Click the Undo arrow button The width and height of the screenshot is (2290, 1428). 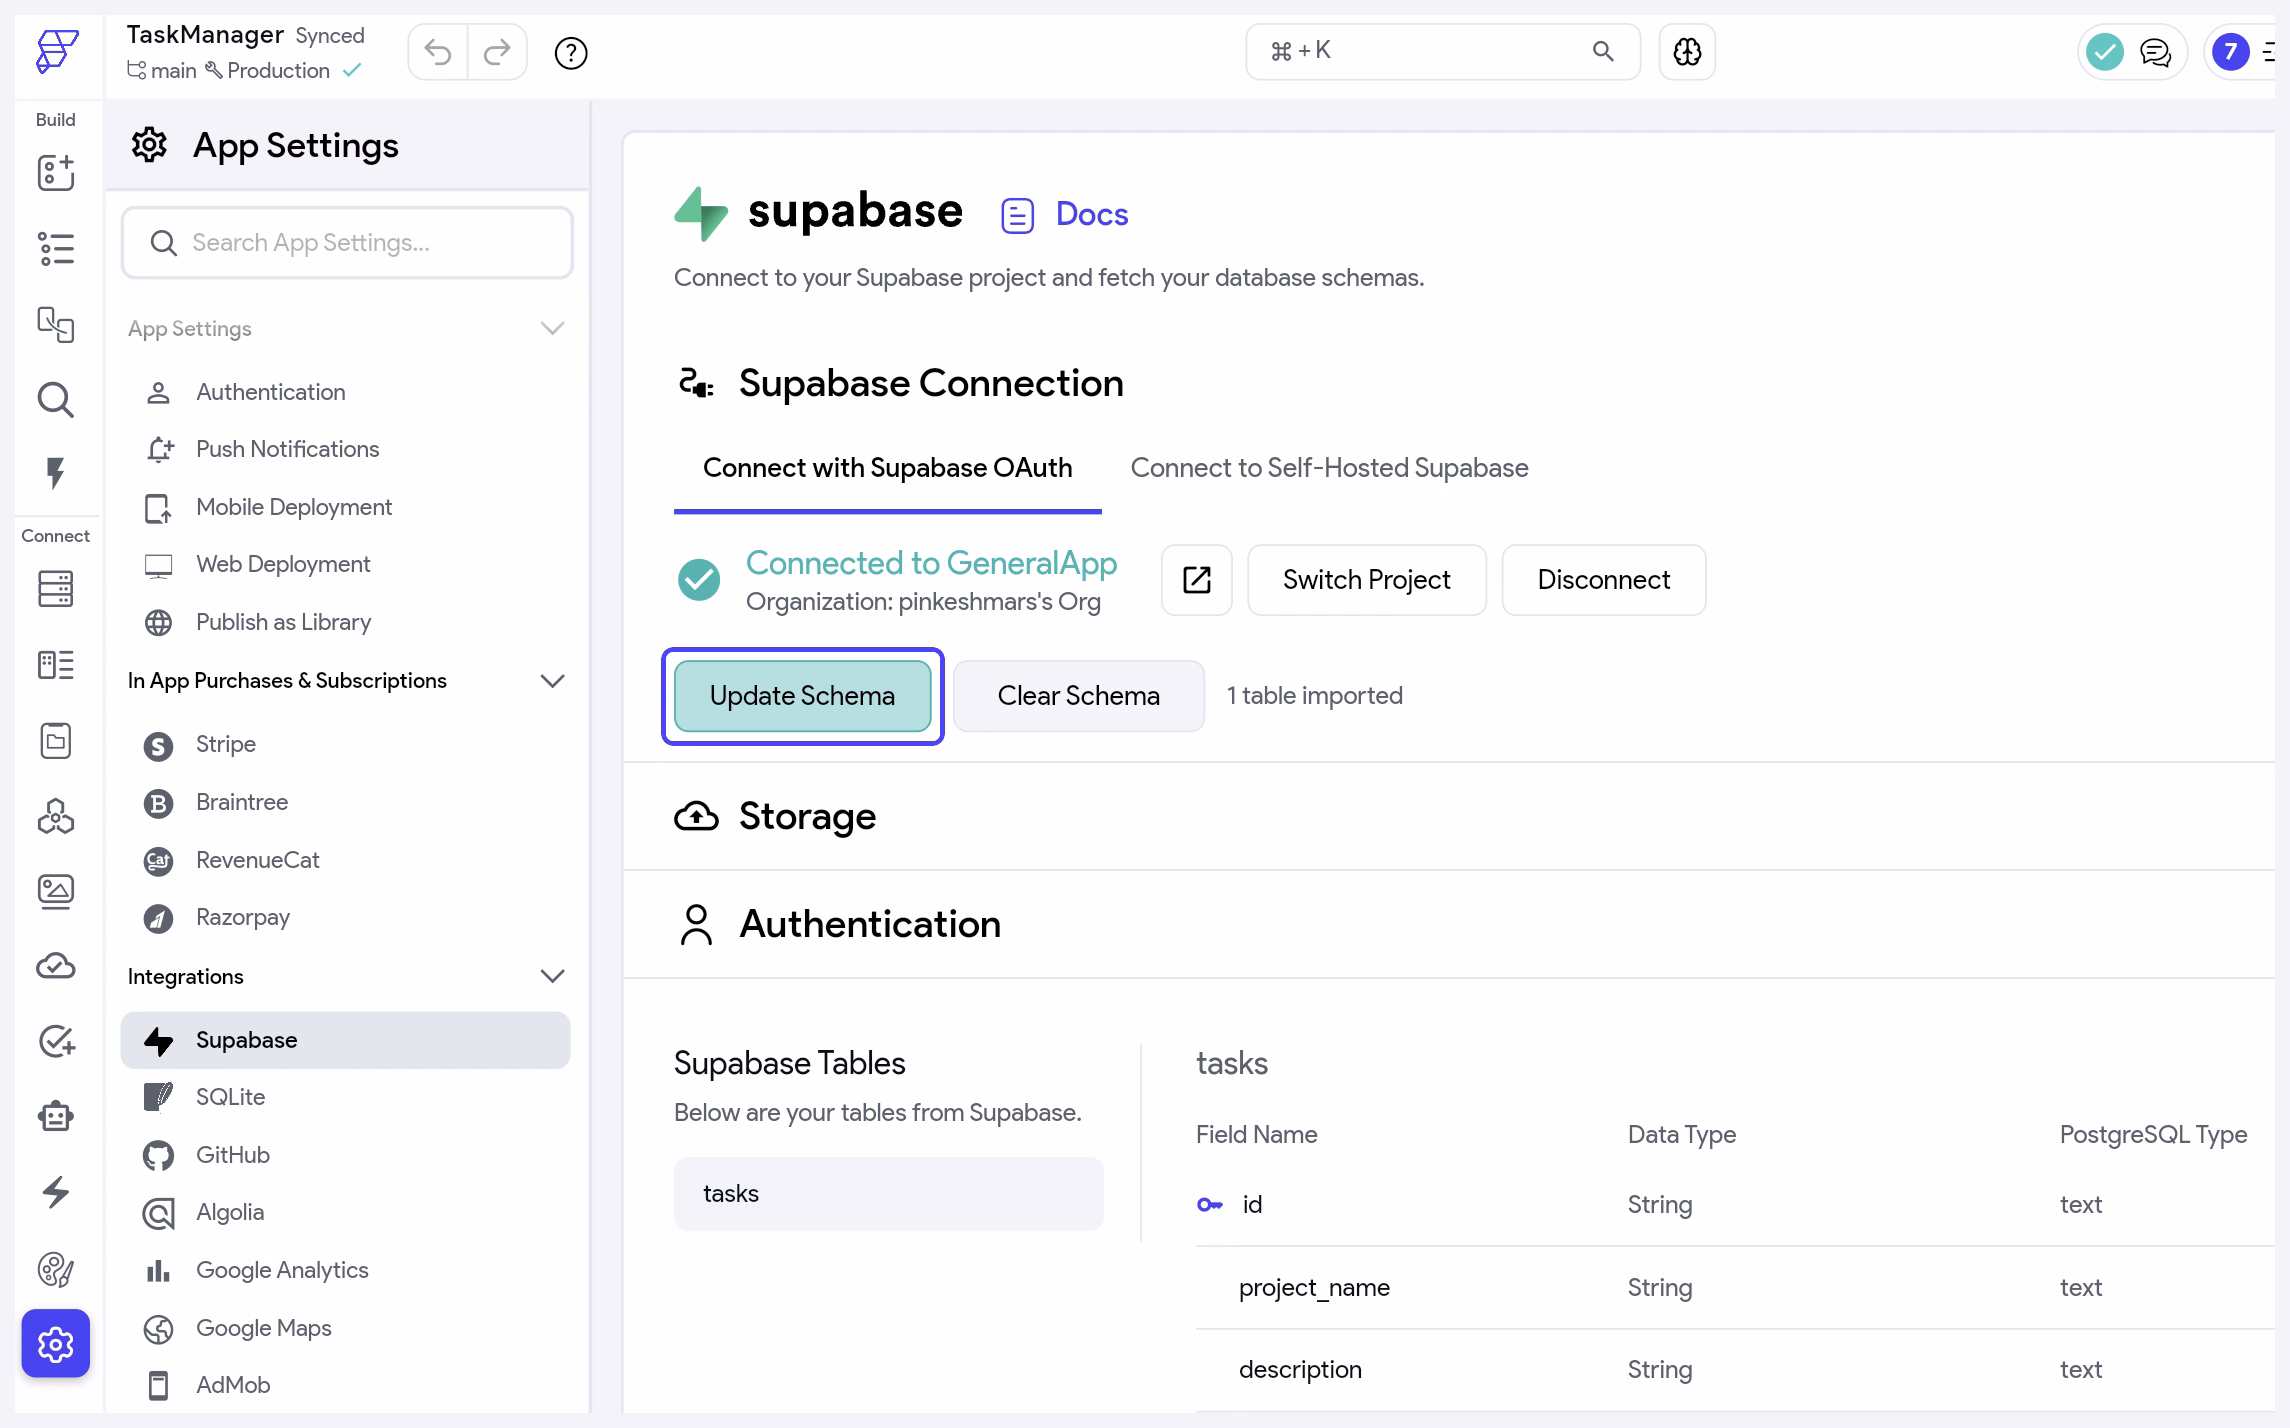coord(438,52)
